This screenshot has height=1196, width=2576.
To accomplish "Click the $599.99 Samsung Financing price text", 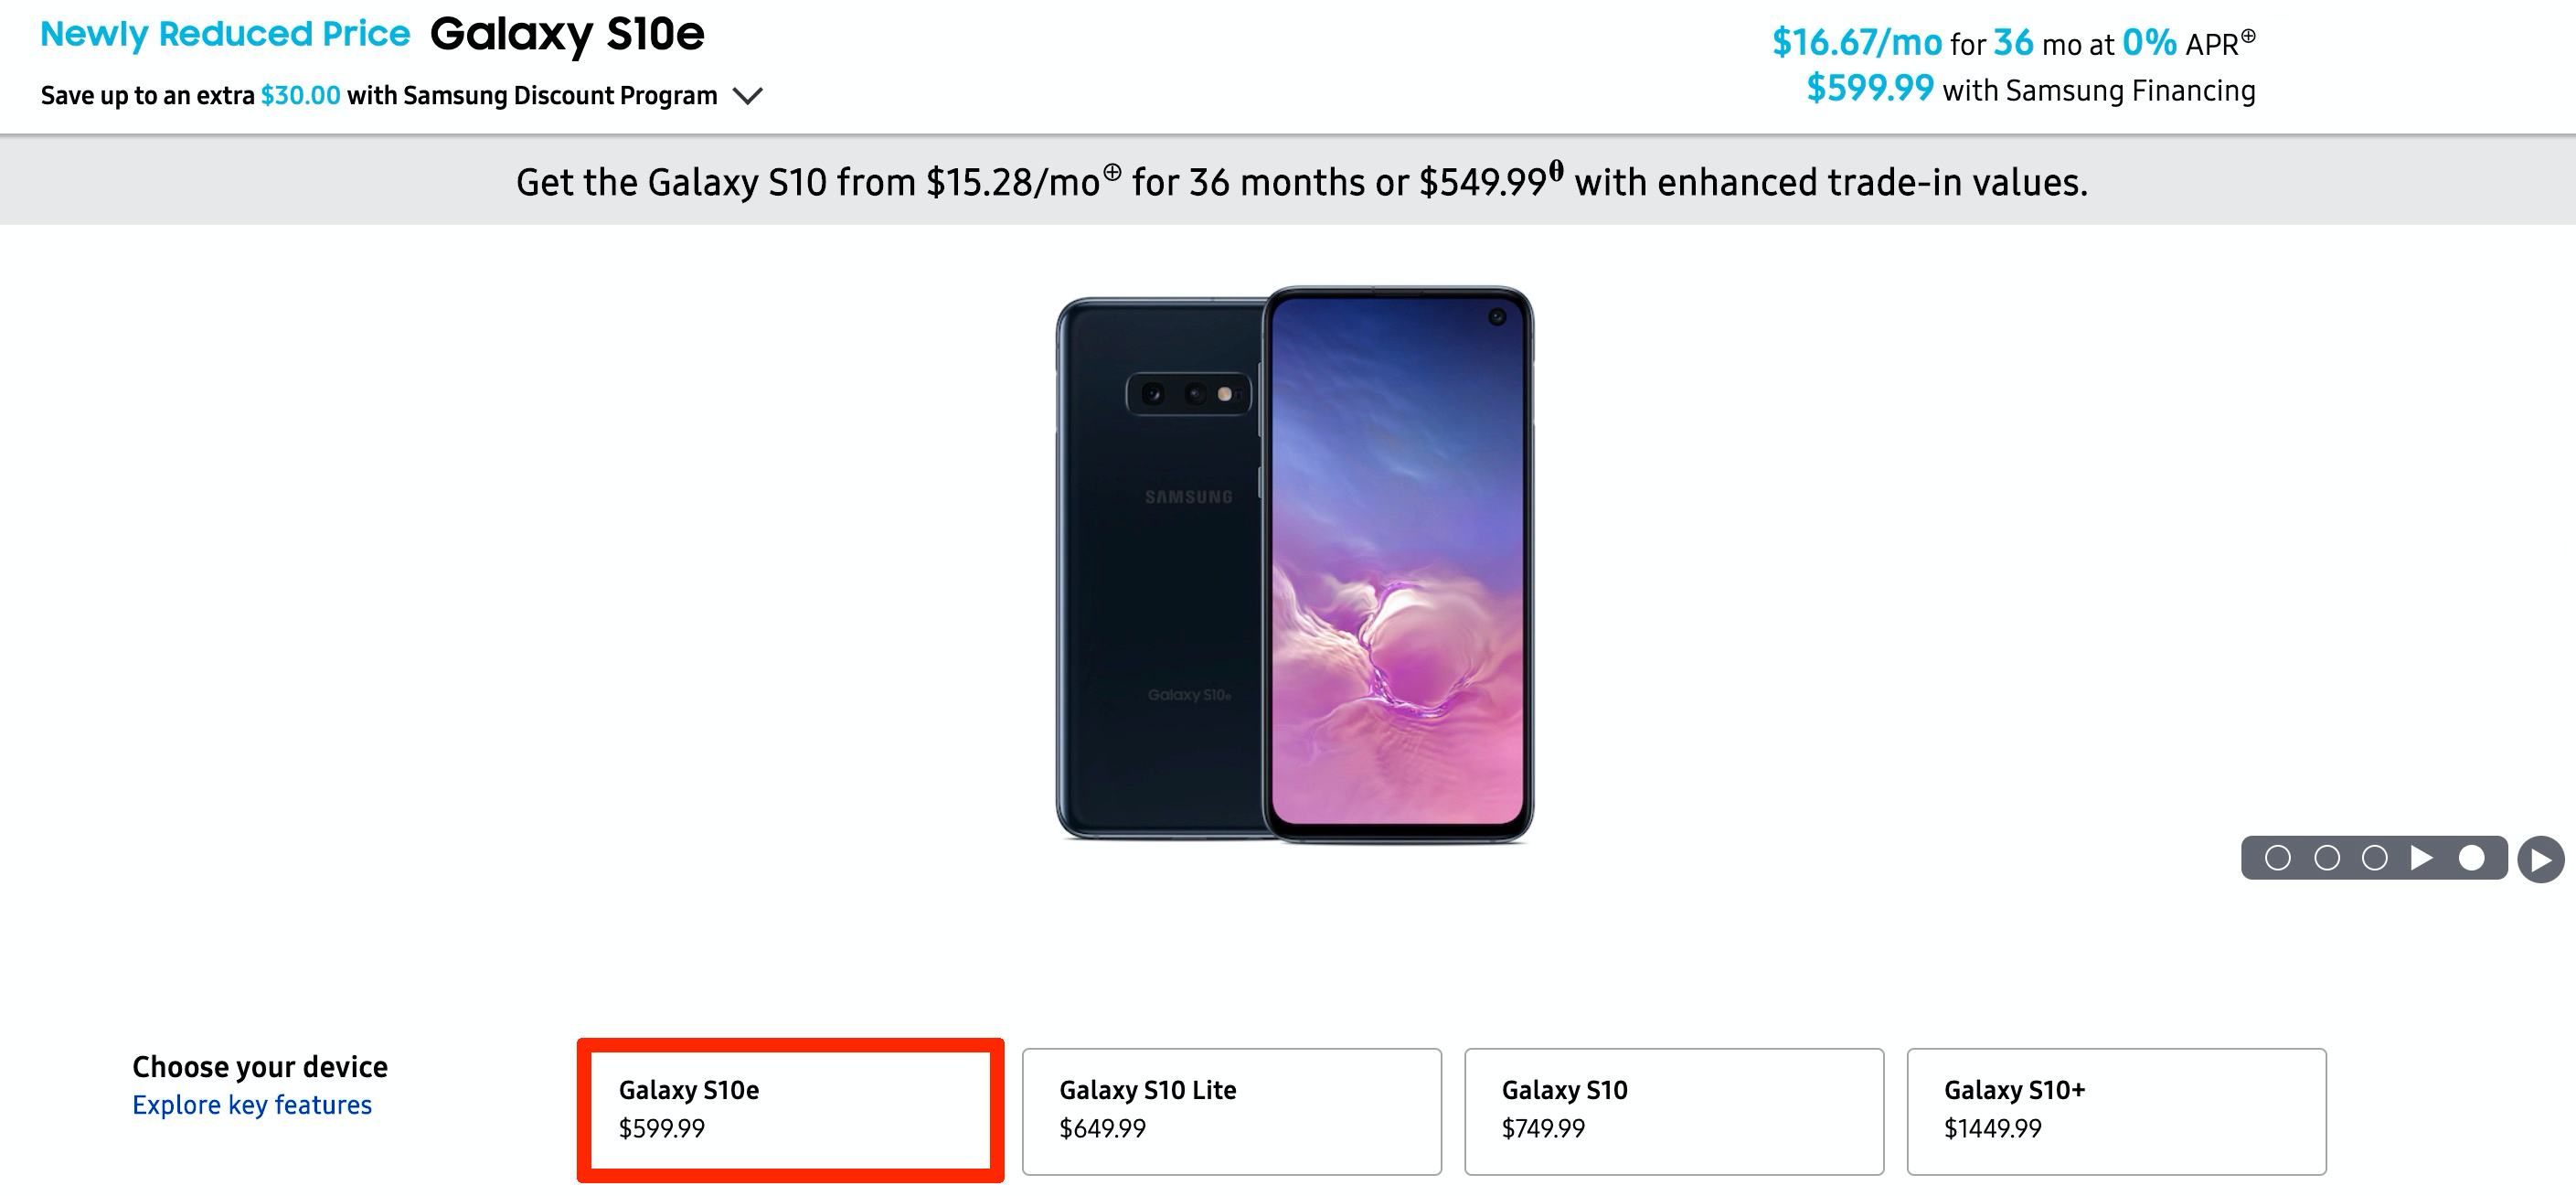I will point(1869,89).
